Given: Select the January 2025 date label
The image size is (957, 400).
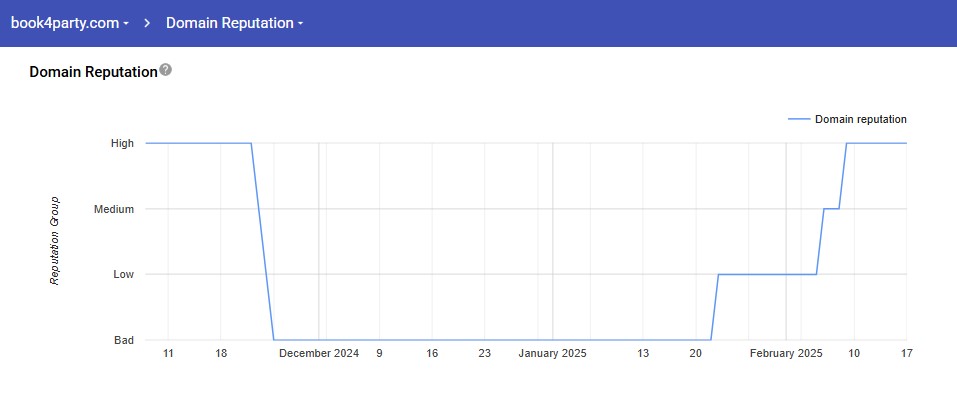Looking at the screenshot, I should (x=552, y=353).
